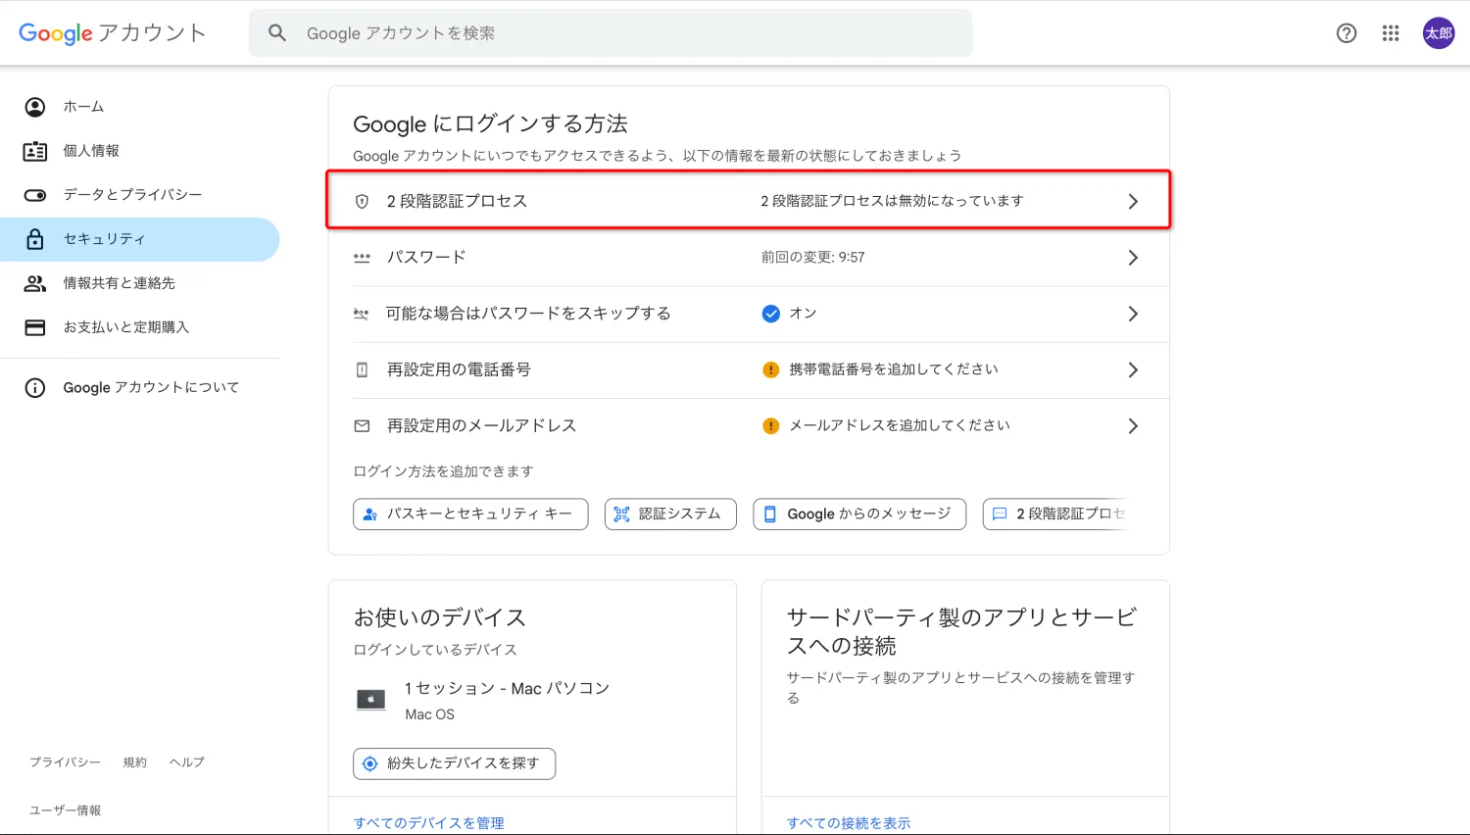Open Google アカウントについて in the sidebar

140,388
